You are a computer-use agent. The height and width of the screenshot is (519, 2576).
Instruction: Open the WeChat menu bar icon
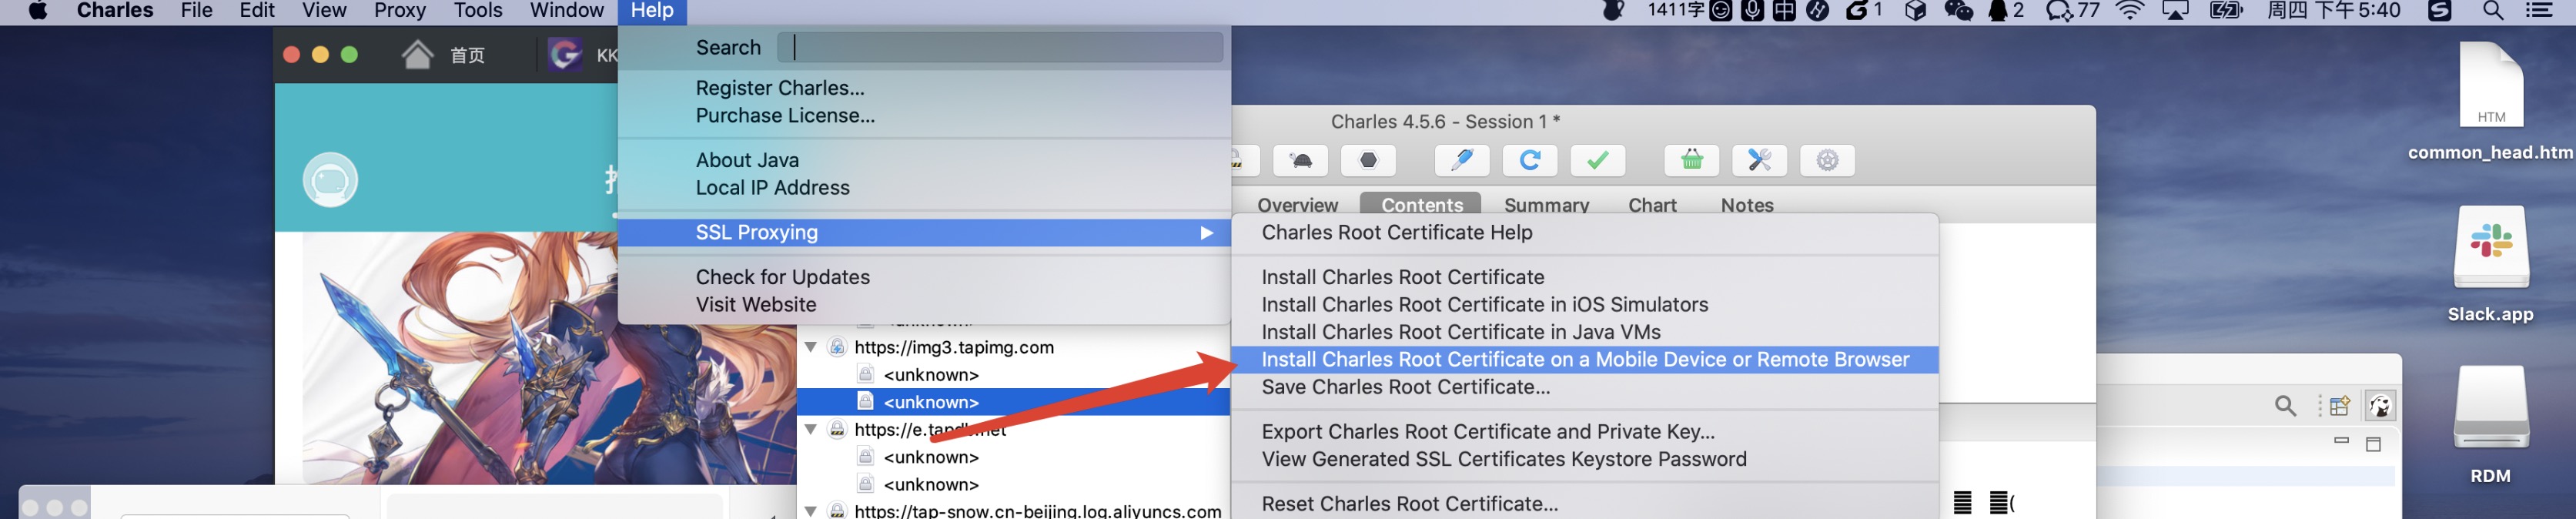coord(1958,11)
